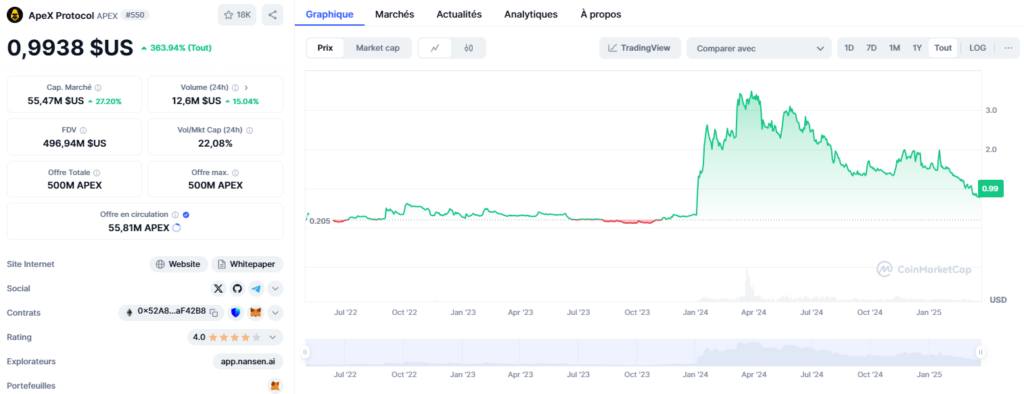1024x394 pixels.
Task: Open the Comparer avec dropdown
Action: point(759,48)
